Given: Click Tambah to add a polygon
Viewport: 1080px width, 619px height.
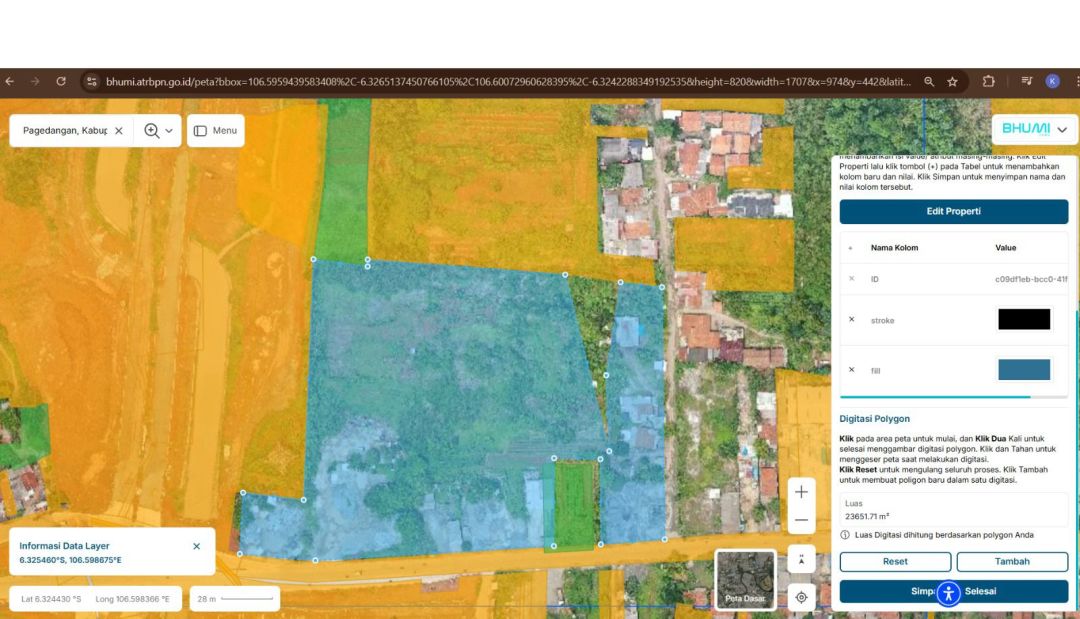Looking at the screenshot, I should point(1012,562).
